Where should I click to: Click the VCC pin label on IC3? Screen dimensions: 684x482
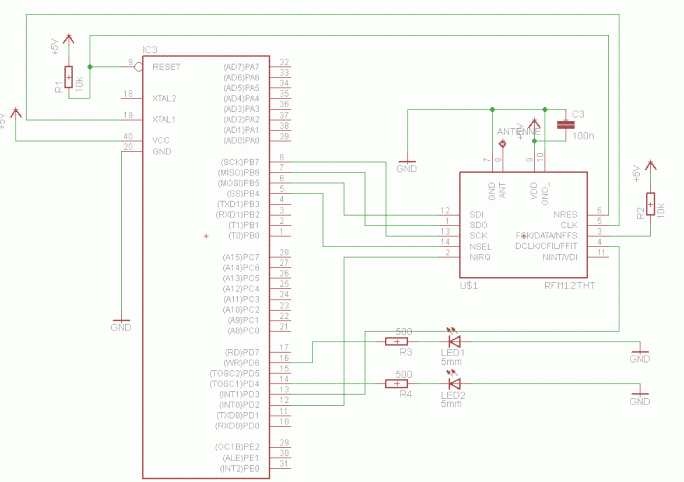161,140
